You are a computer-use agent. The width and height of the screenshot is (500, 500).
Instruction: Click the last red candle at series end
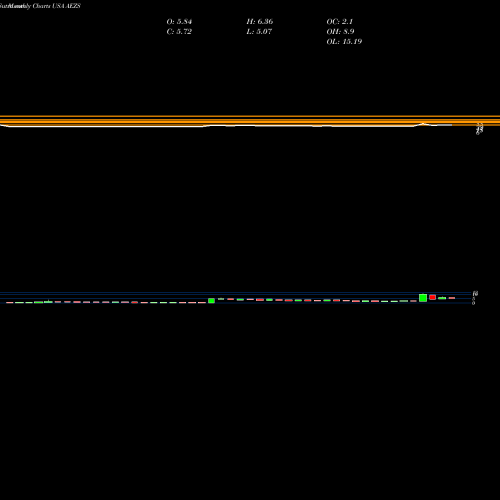pos(452,298)
